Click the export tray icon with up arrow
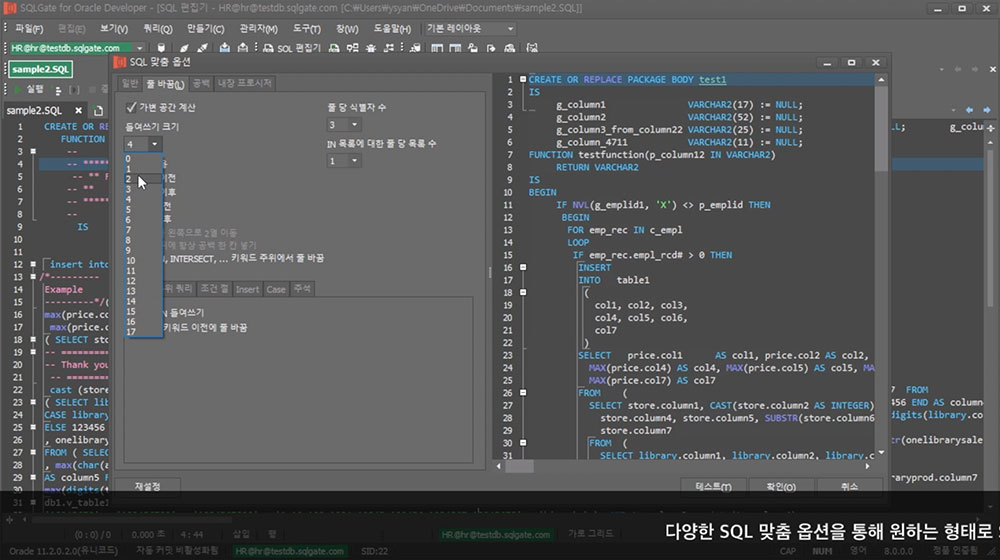1000x560 pixels. pos(243,48)
